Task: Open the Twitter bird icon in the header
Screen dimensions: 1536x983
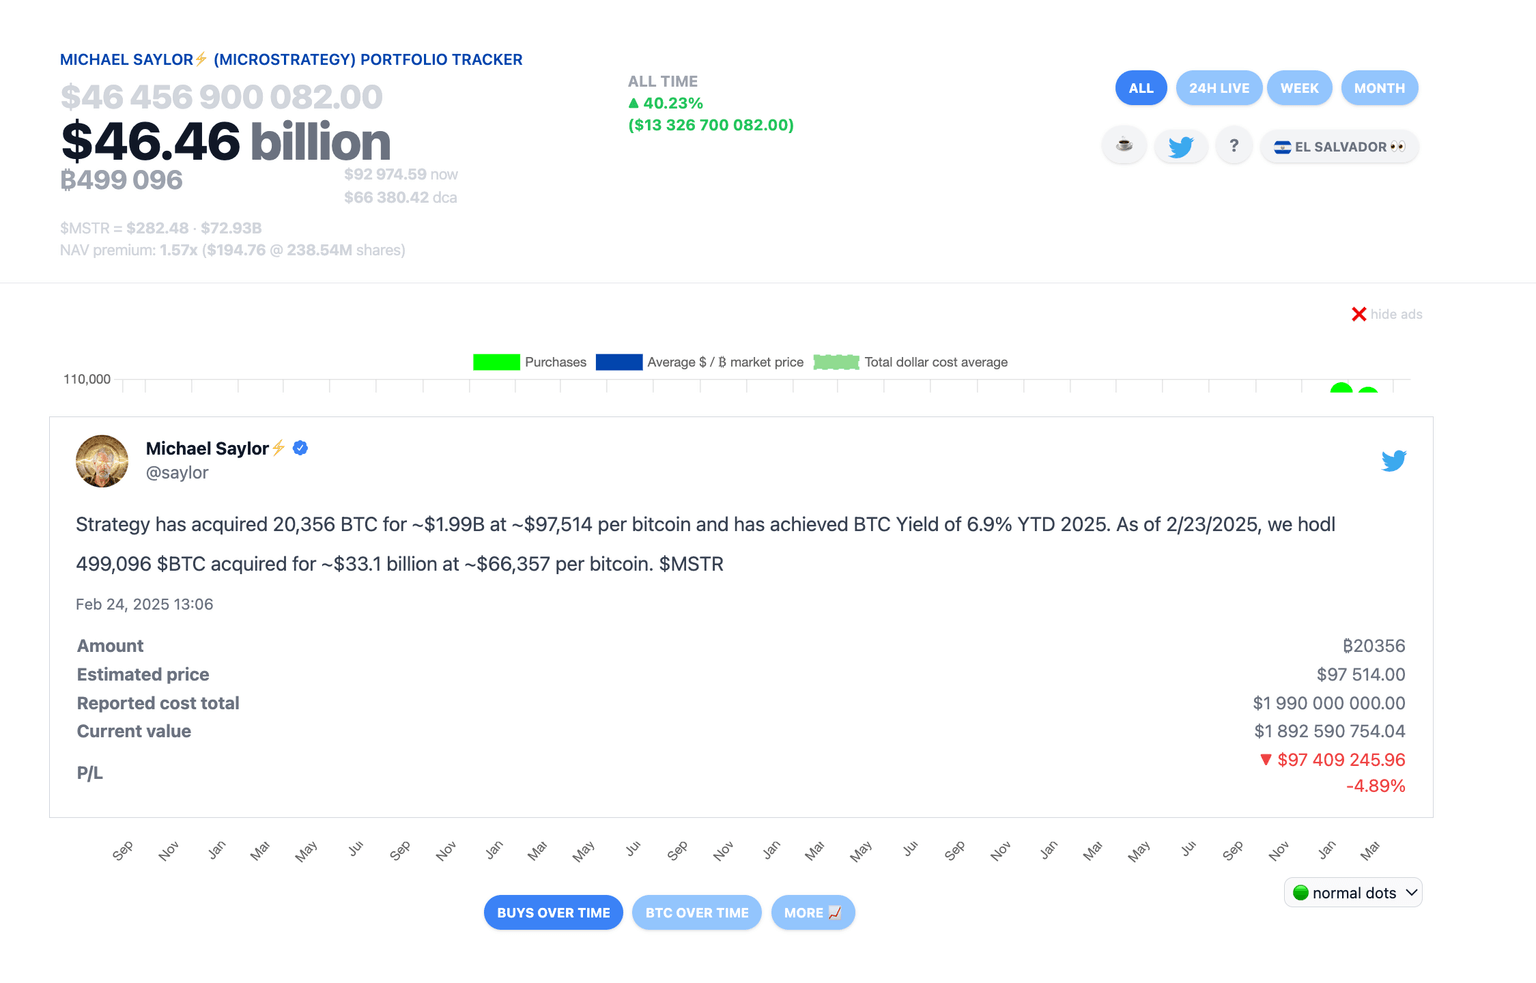Action: click(x=1181, y=146)
